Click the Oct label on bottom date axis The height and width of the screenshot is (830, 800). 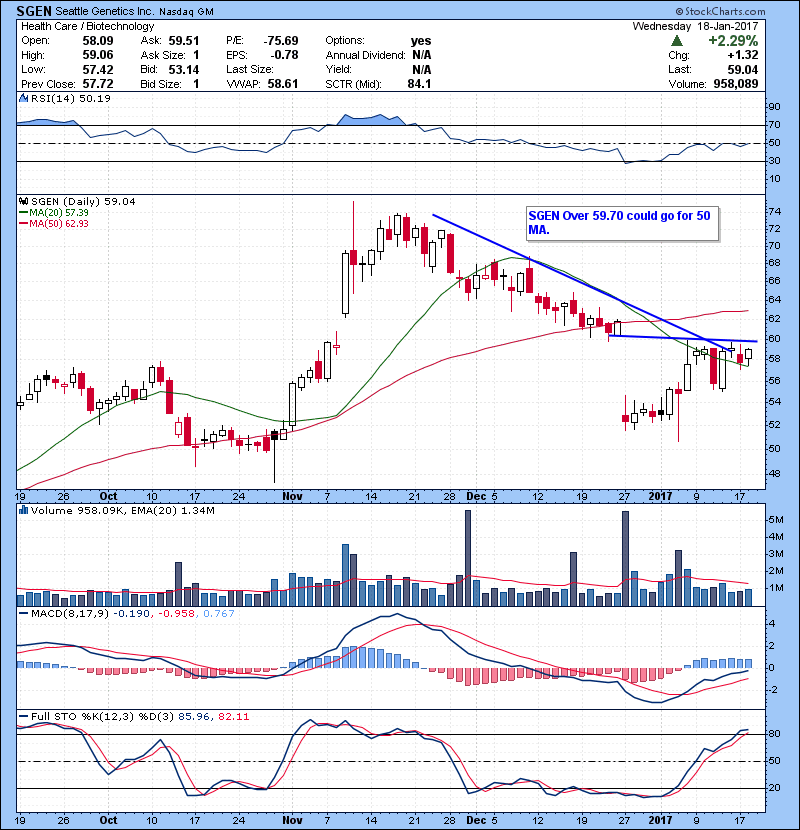point(108,820)
